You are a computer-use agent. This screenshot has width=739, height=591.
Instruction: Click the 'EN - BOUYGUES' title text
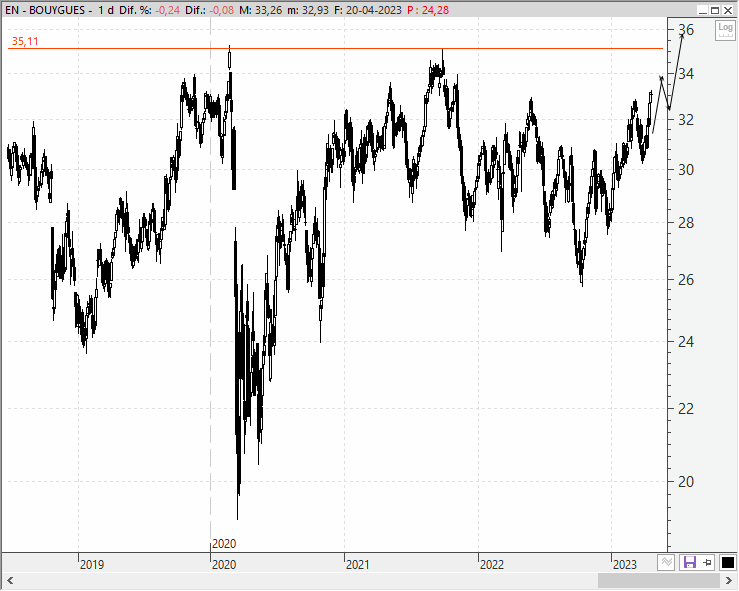[45, 10]
